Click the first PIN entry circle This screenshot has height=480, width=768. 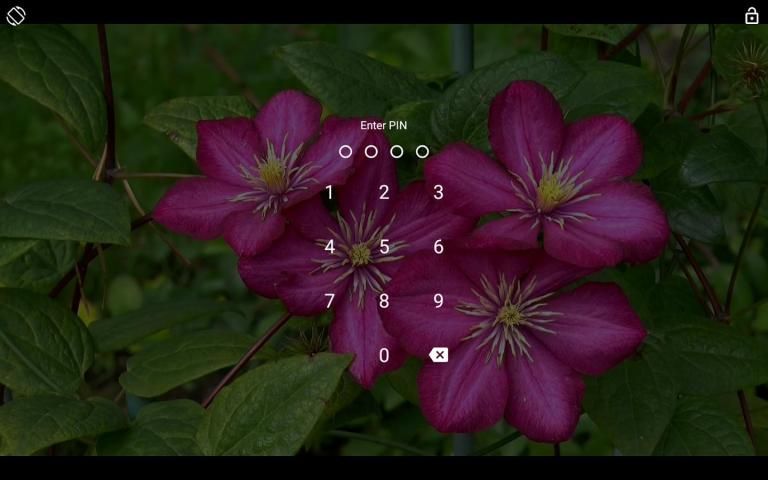[346, 152]
